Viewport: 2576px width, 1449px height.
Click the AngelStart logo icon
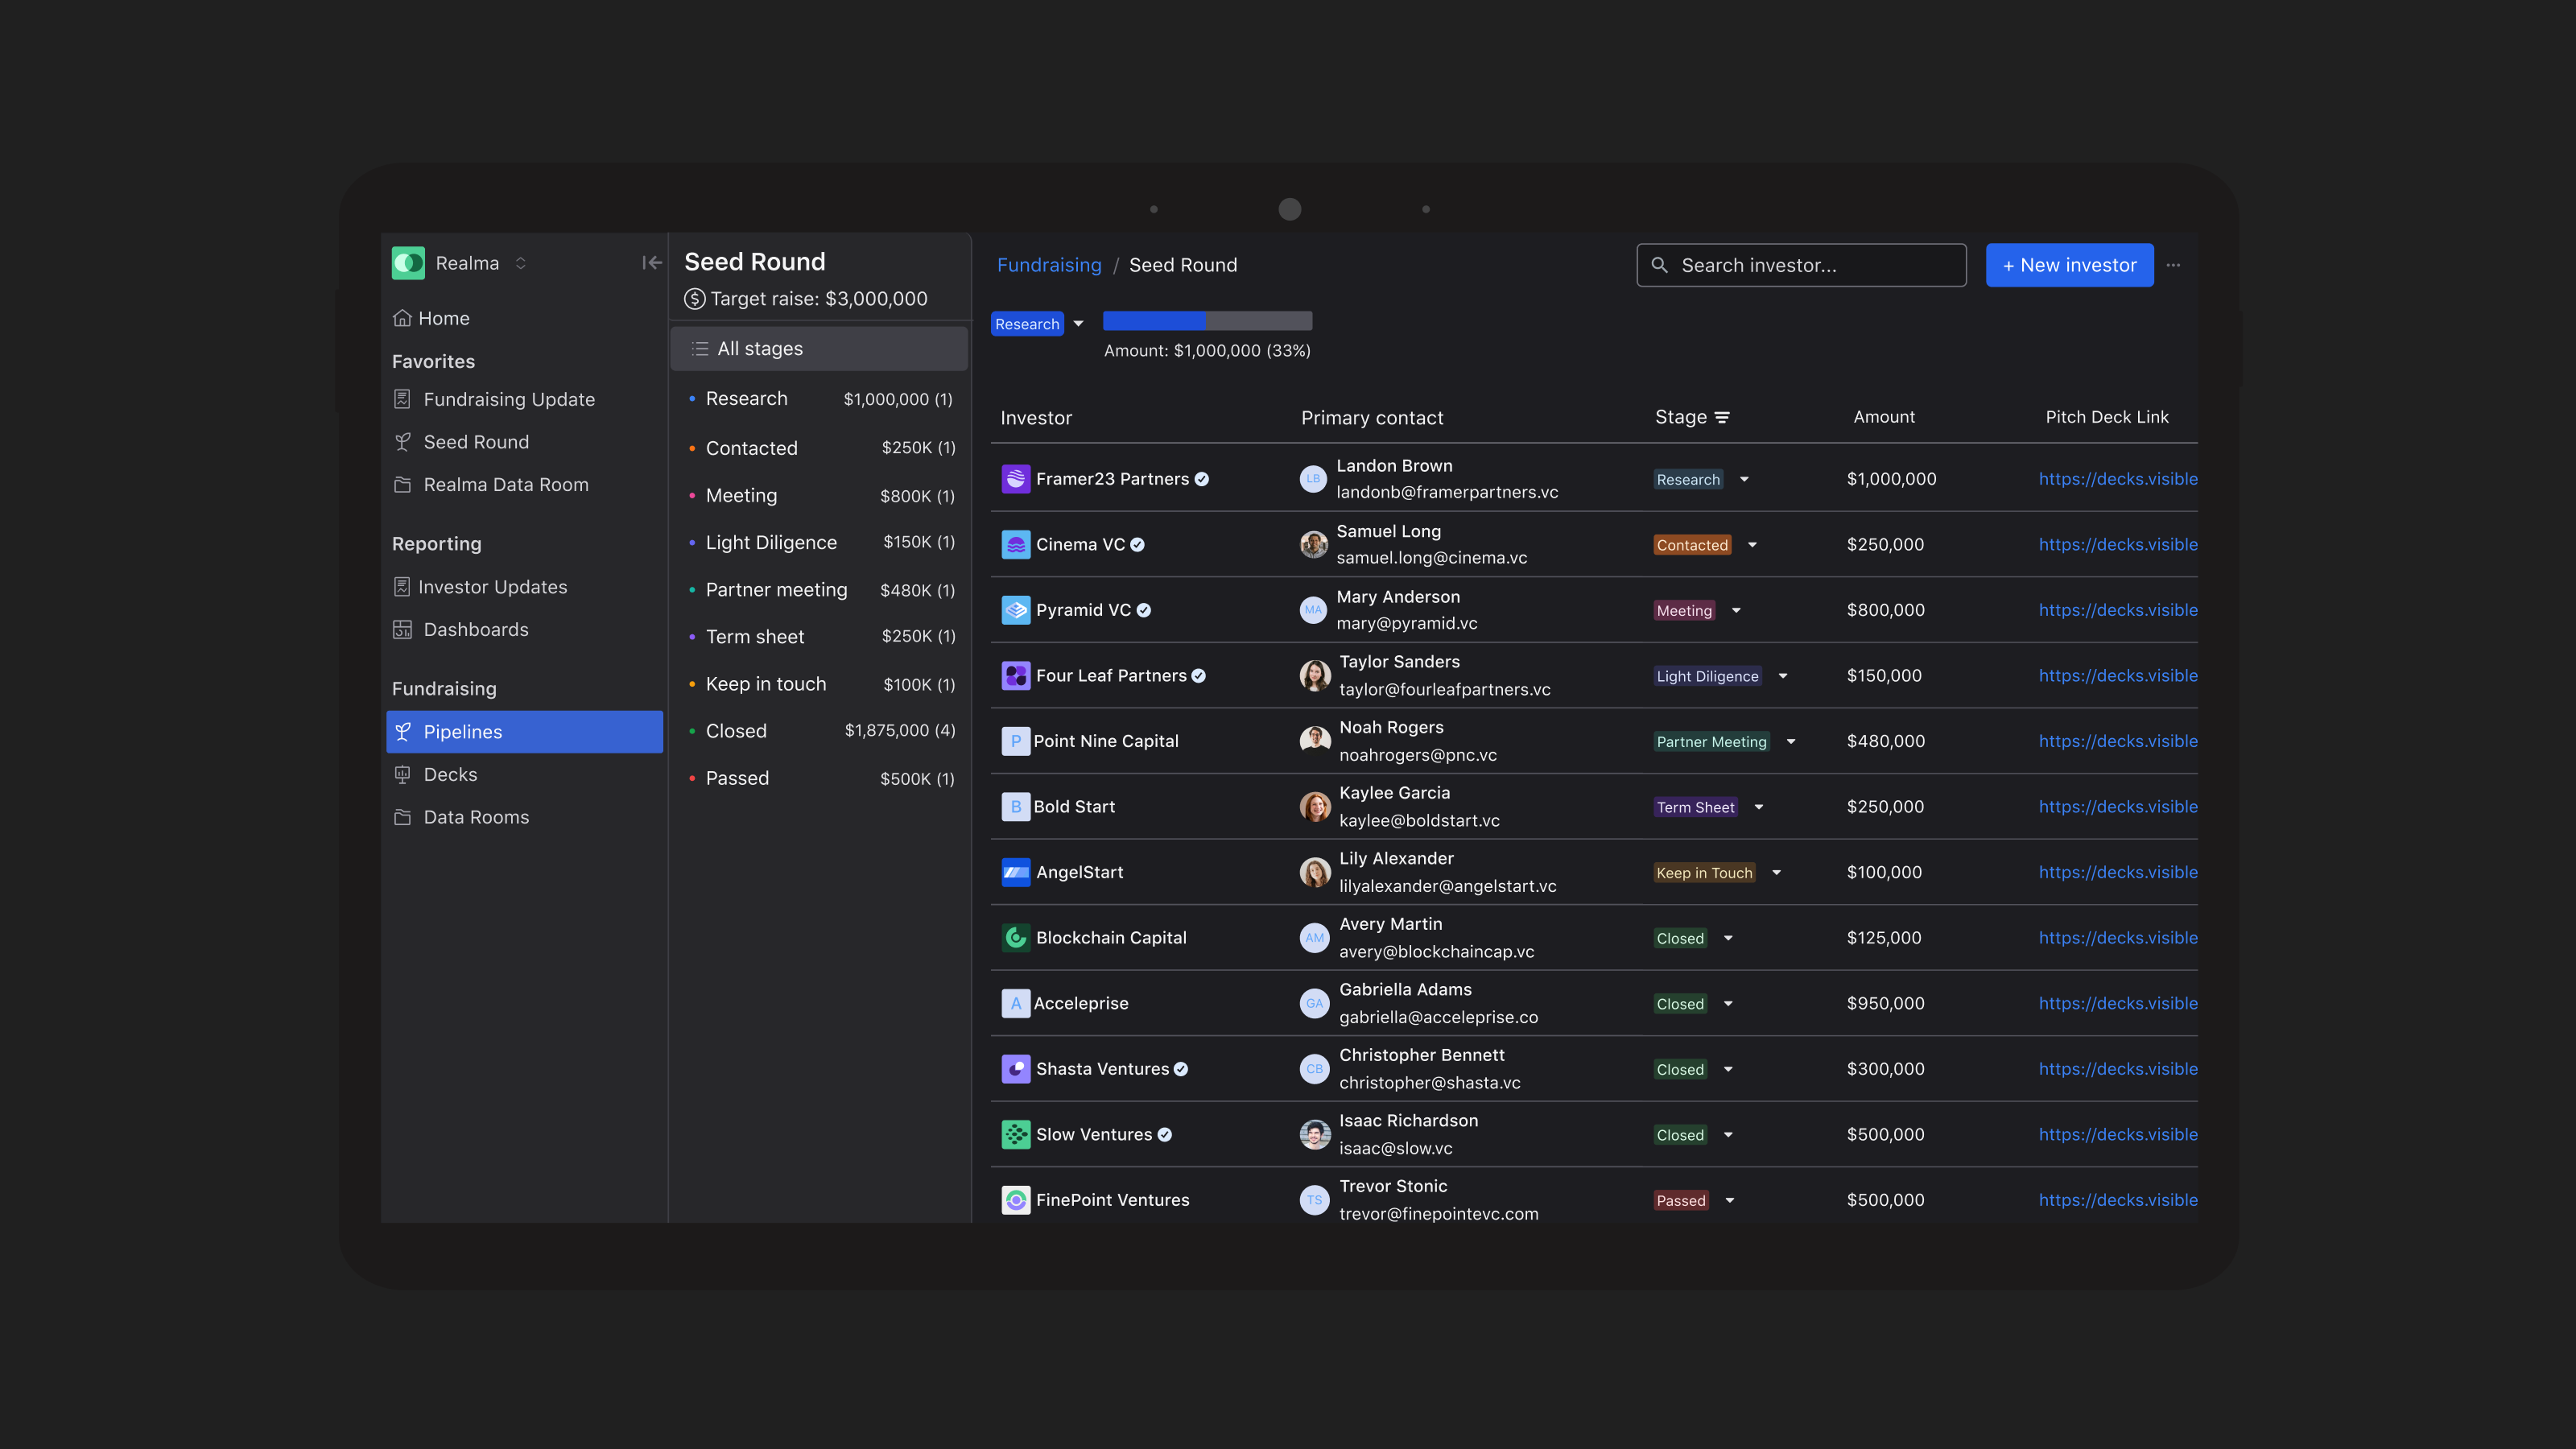tap(1015, 872)
